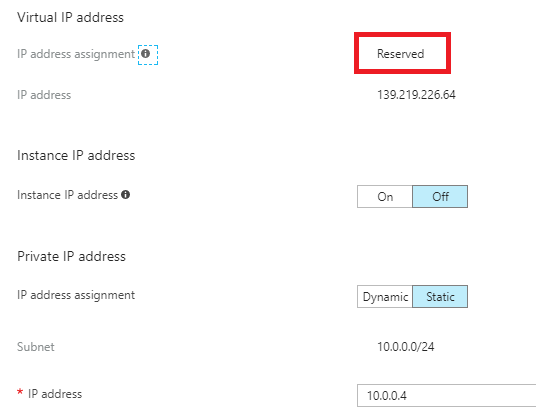Turn Instance IP address On
Image resolution: width=536 pixels, height=418 pixels.
click(385, 197)
